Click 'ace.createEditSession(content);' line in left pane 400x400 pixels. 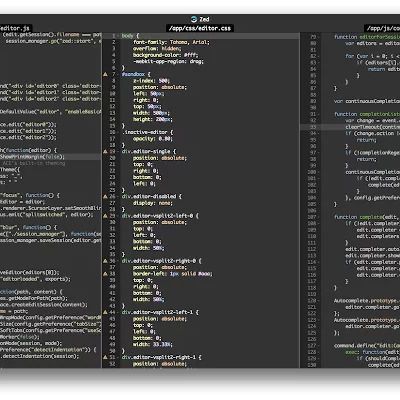44,305
